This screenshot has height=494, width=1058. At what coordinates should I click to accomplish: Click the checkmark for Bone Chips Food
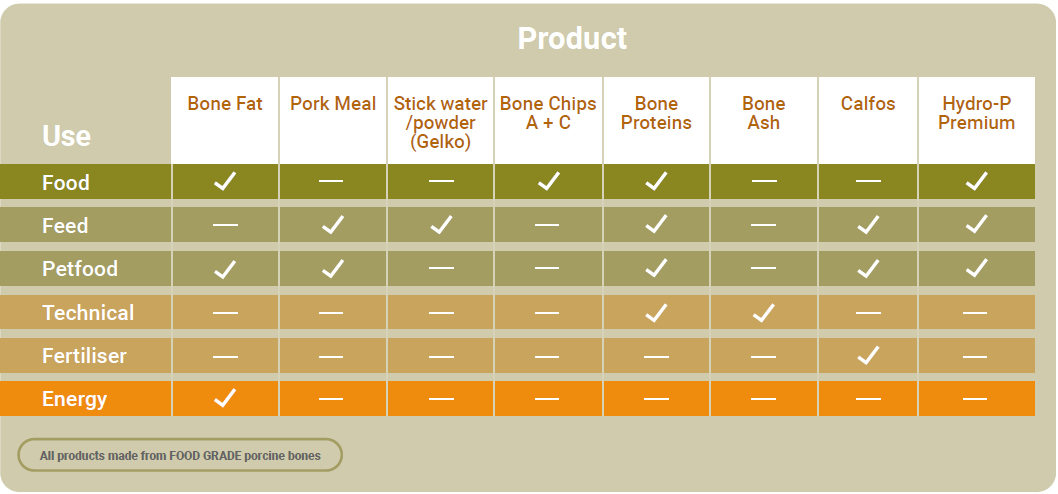click(x=548, y=182)
